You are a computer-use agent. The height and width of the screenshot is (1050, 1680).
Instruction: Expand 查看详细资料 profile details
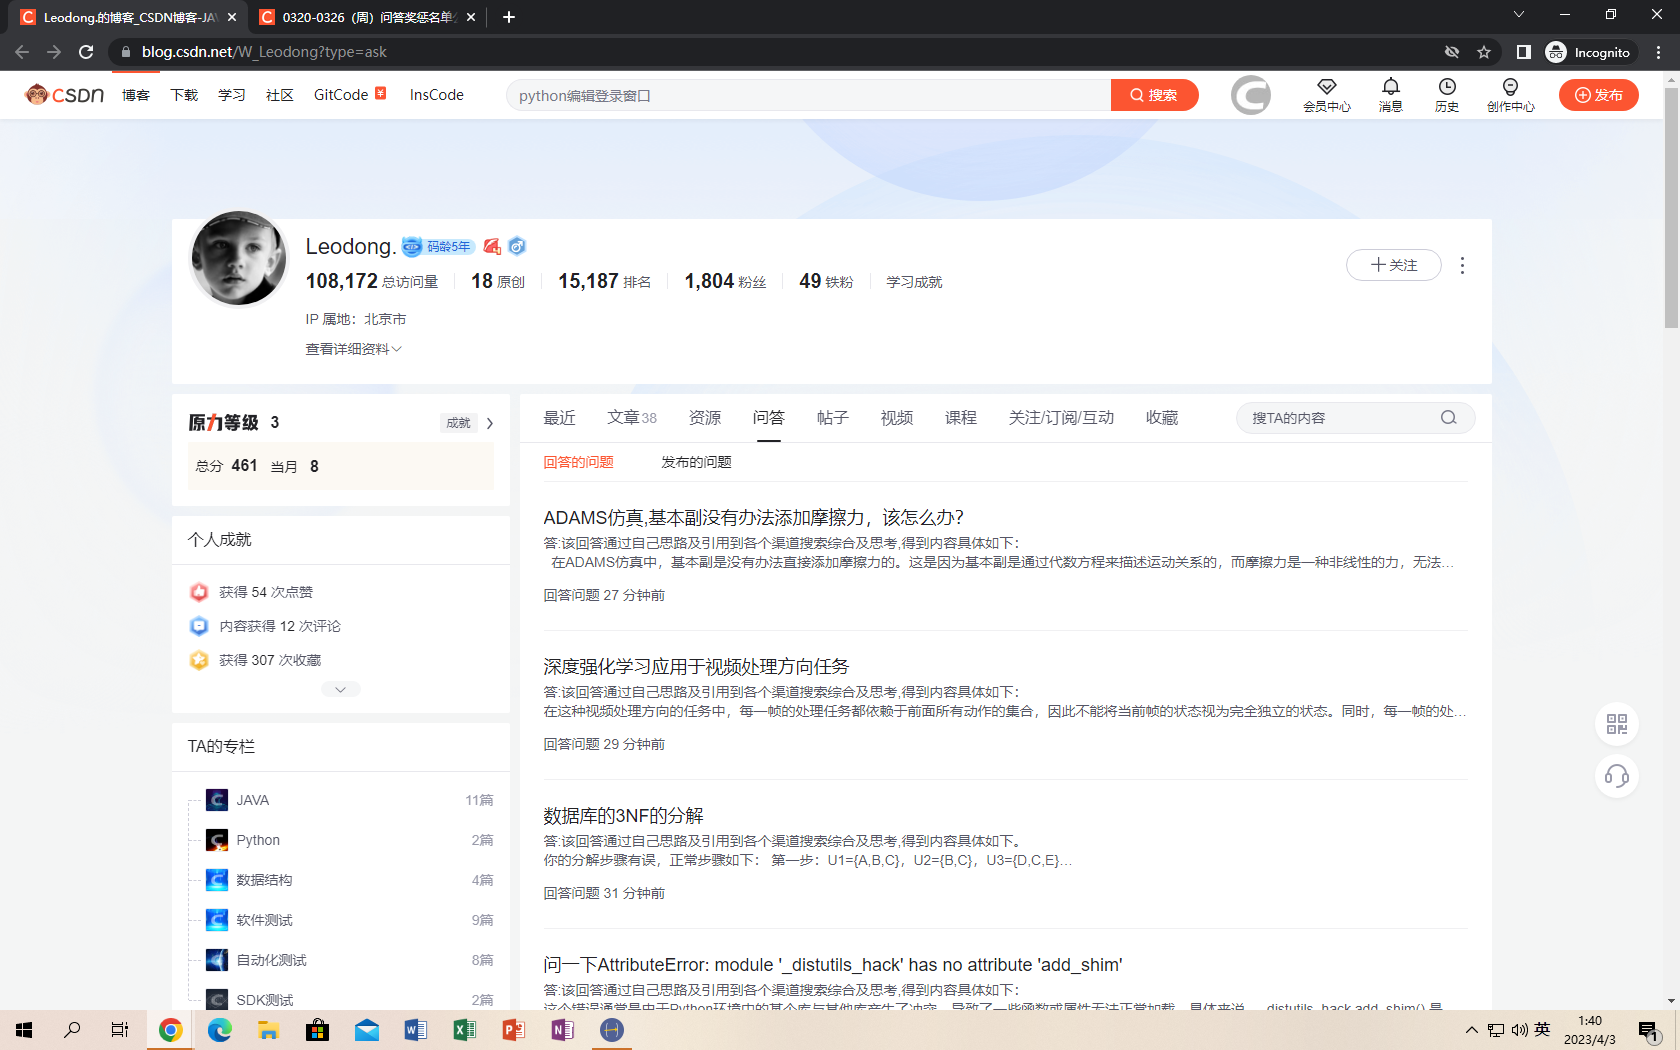tap(353, 349)
